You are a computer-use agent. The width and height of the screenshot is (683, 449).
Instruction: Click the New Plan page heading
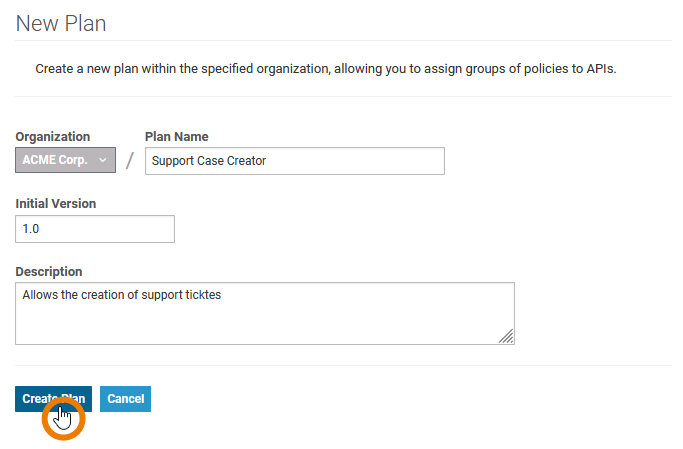pyautogui.click(x=61, y=24)
